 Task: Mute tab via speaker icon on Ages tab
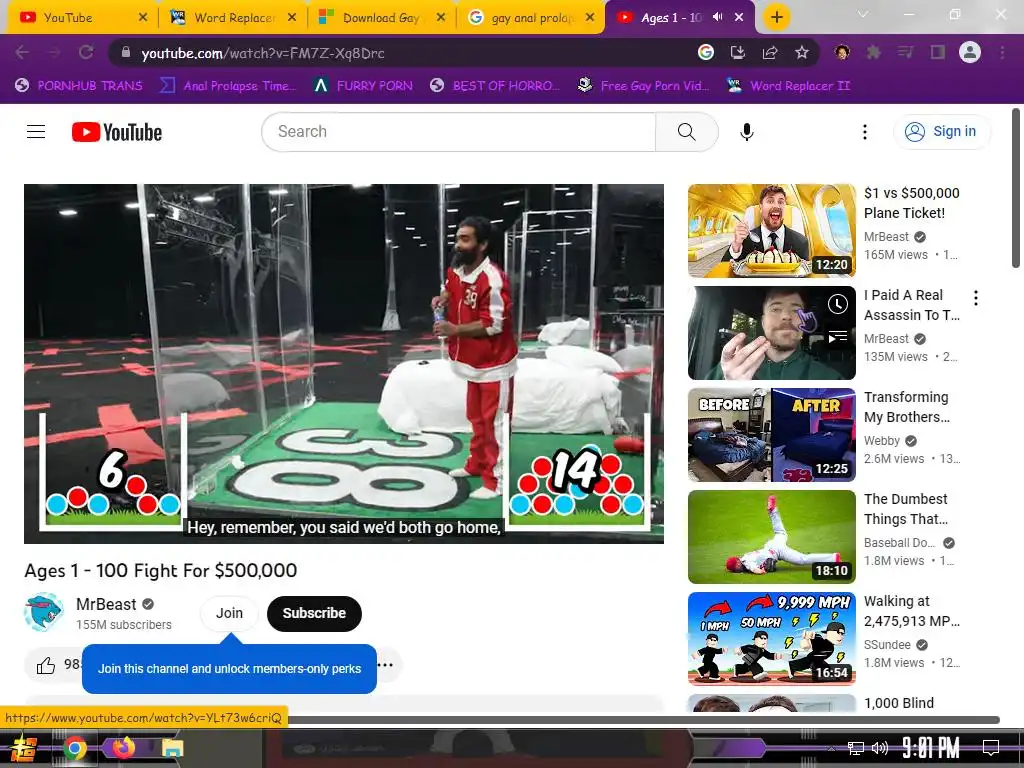point(718,17)
